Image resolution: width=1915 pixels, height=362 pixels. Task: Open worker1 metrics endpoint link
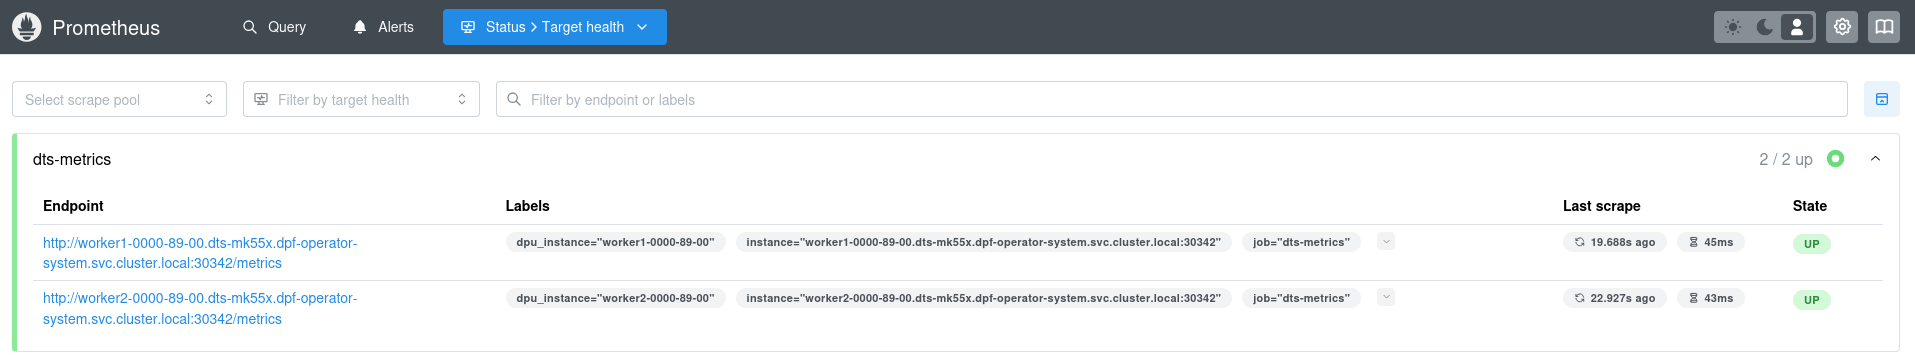(x=200, y=253)
